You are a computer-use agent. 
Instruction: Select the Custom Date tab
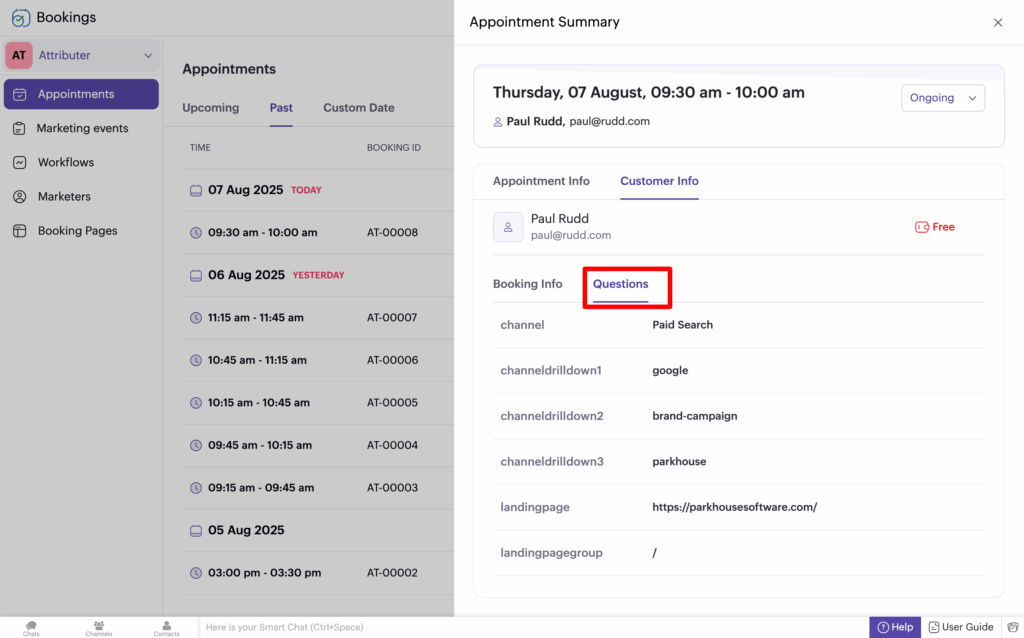coord(358,108)
